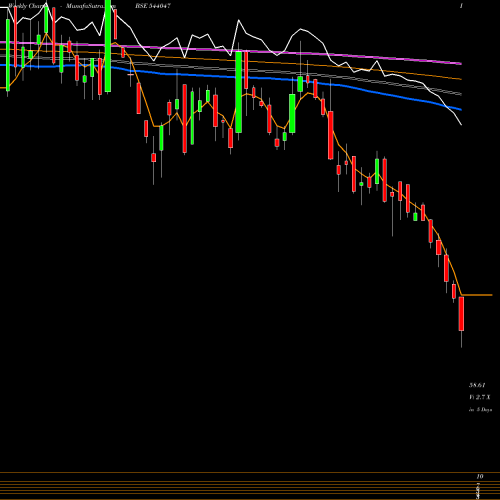Viewport: 500px width, 500px height.
Task: Click the 'Weekly Chart' title text
Action: point(29,6)
